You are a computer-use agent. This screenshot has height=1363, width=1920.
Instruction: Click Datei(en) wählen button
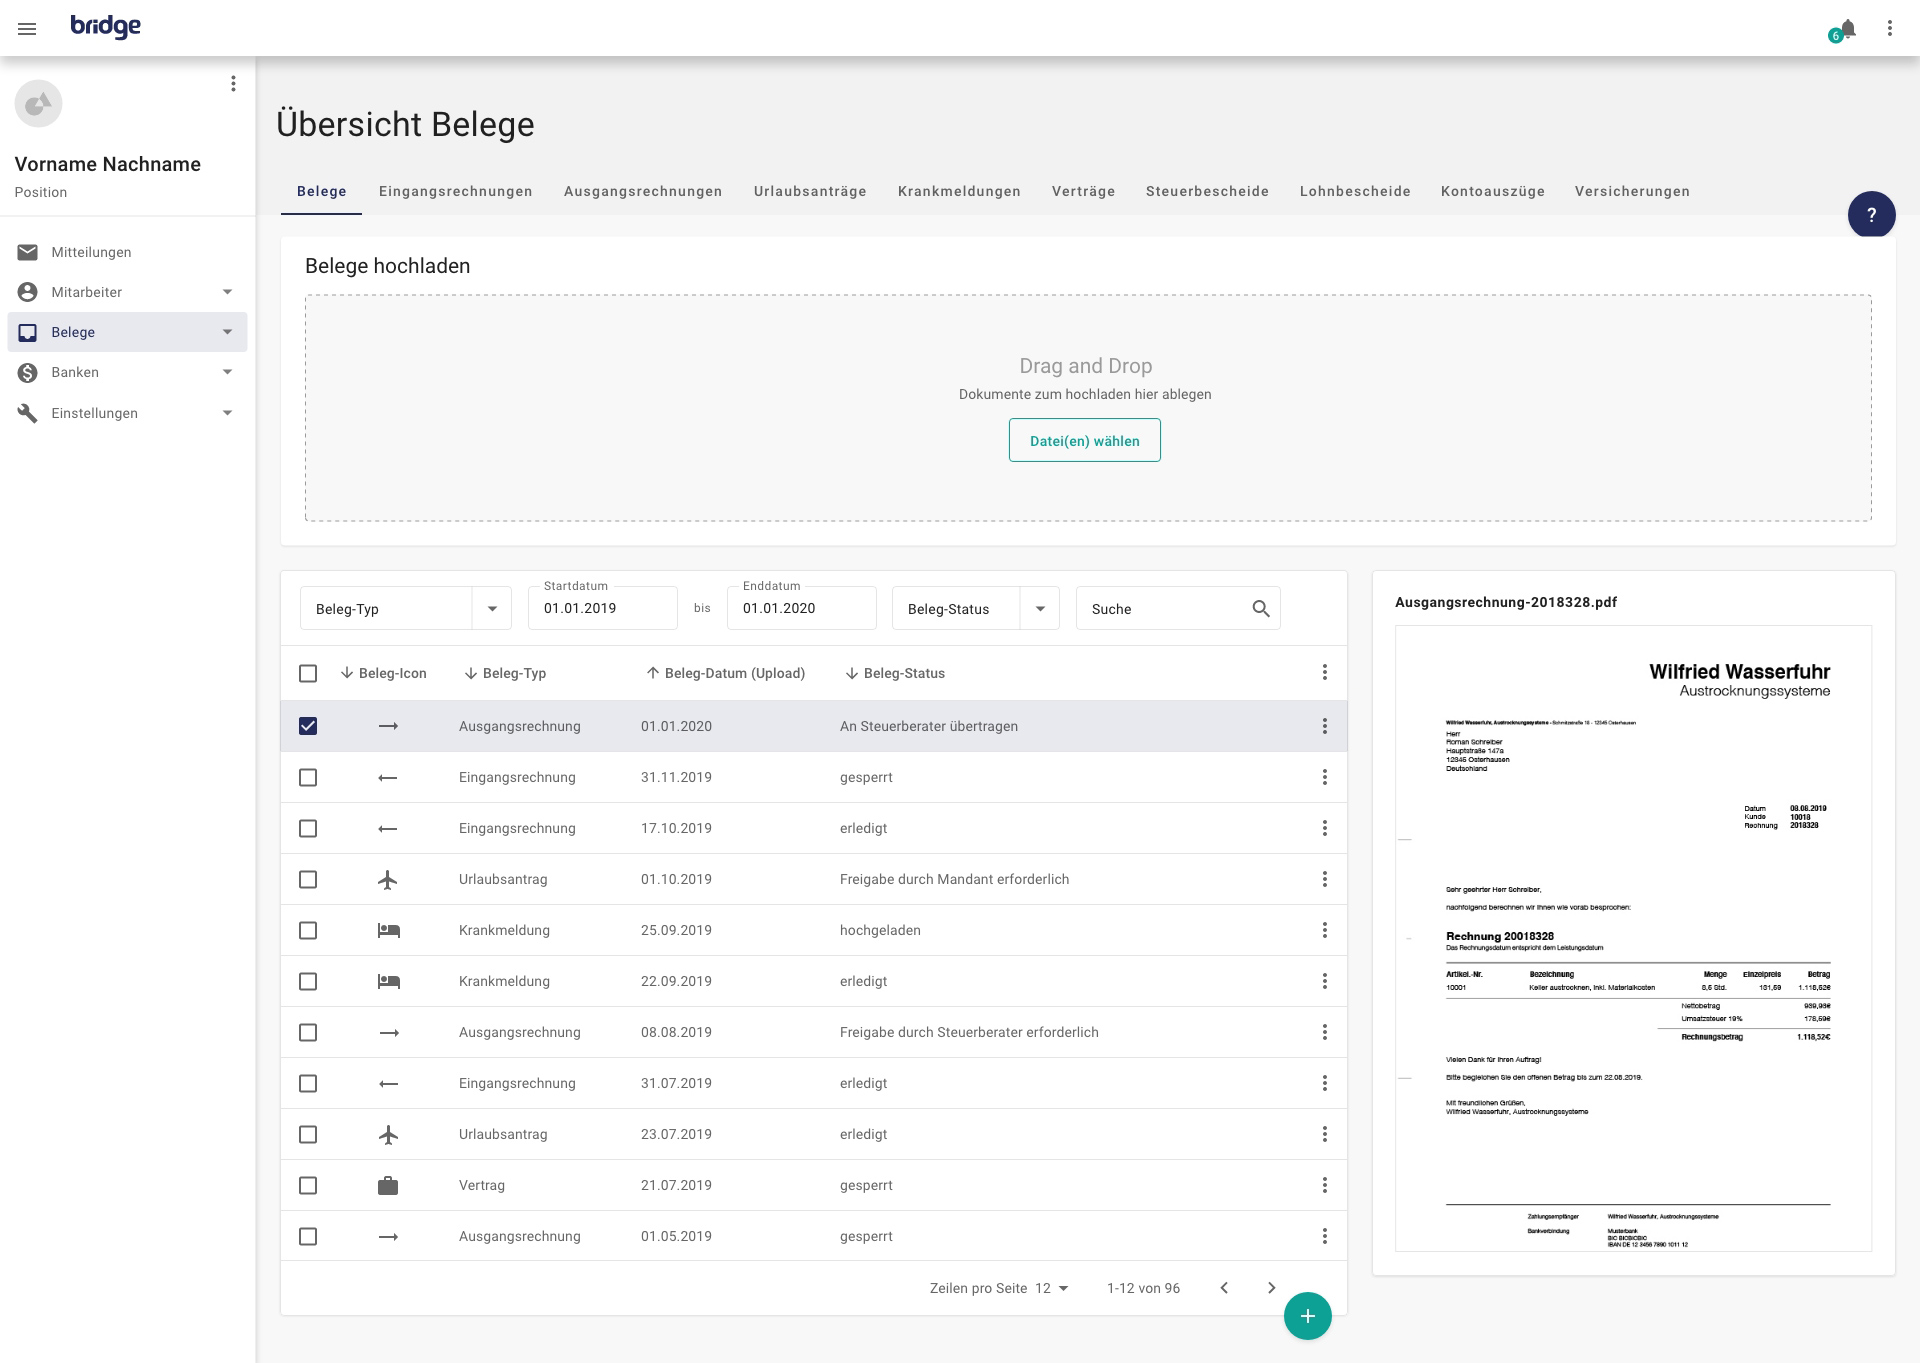[1084, 440]
